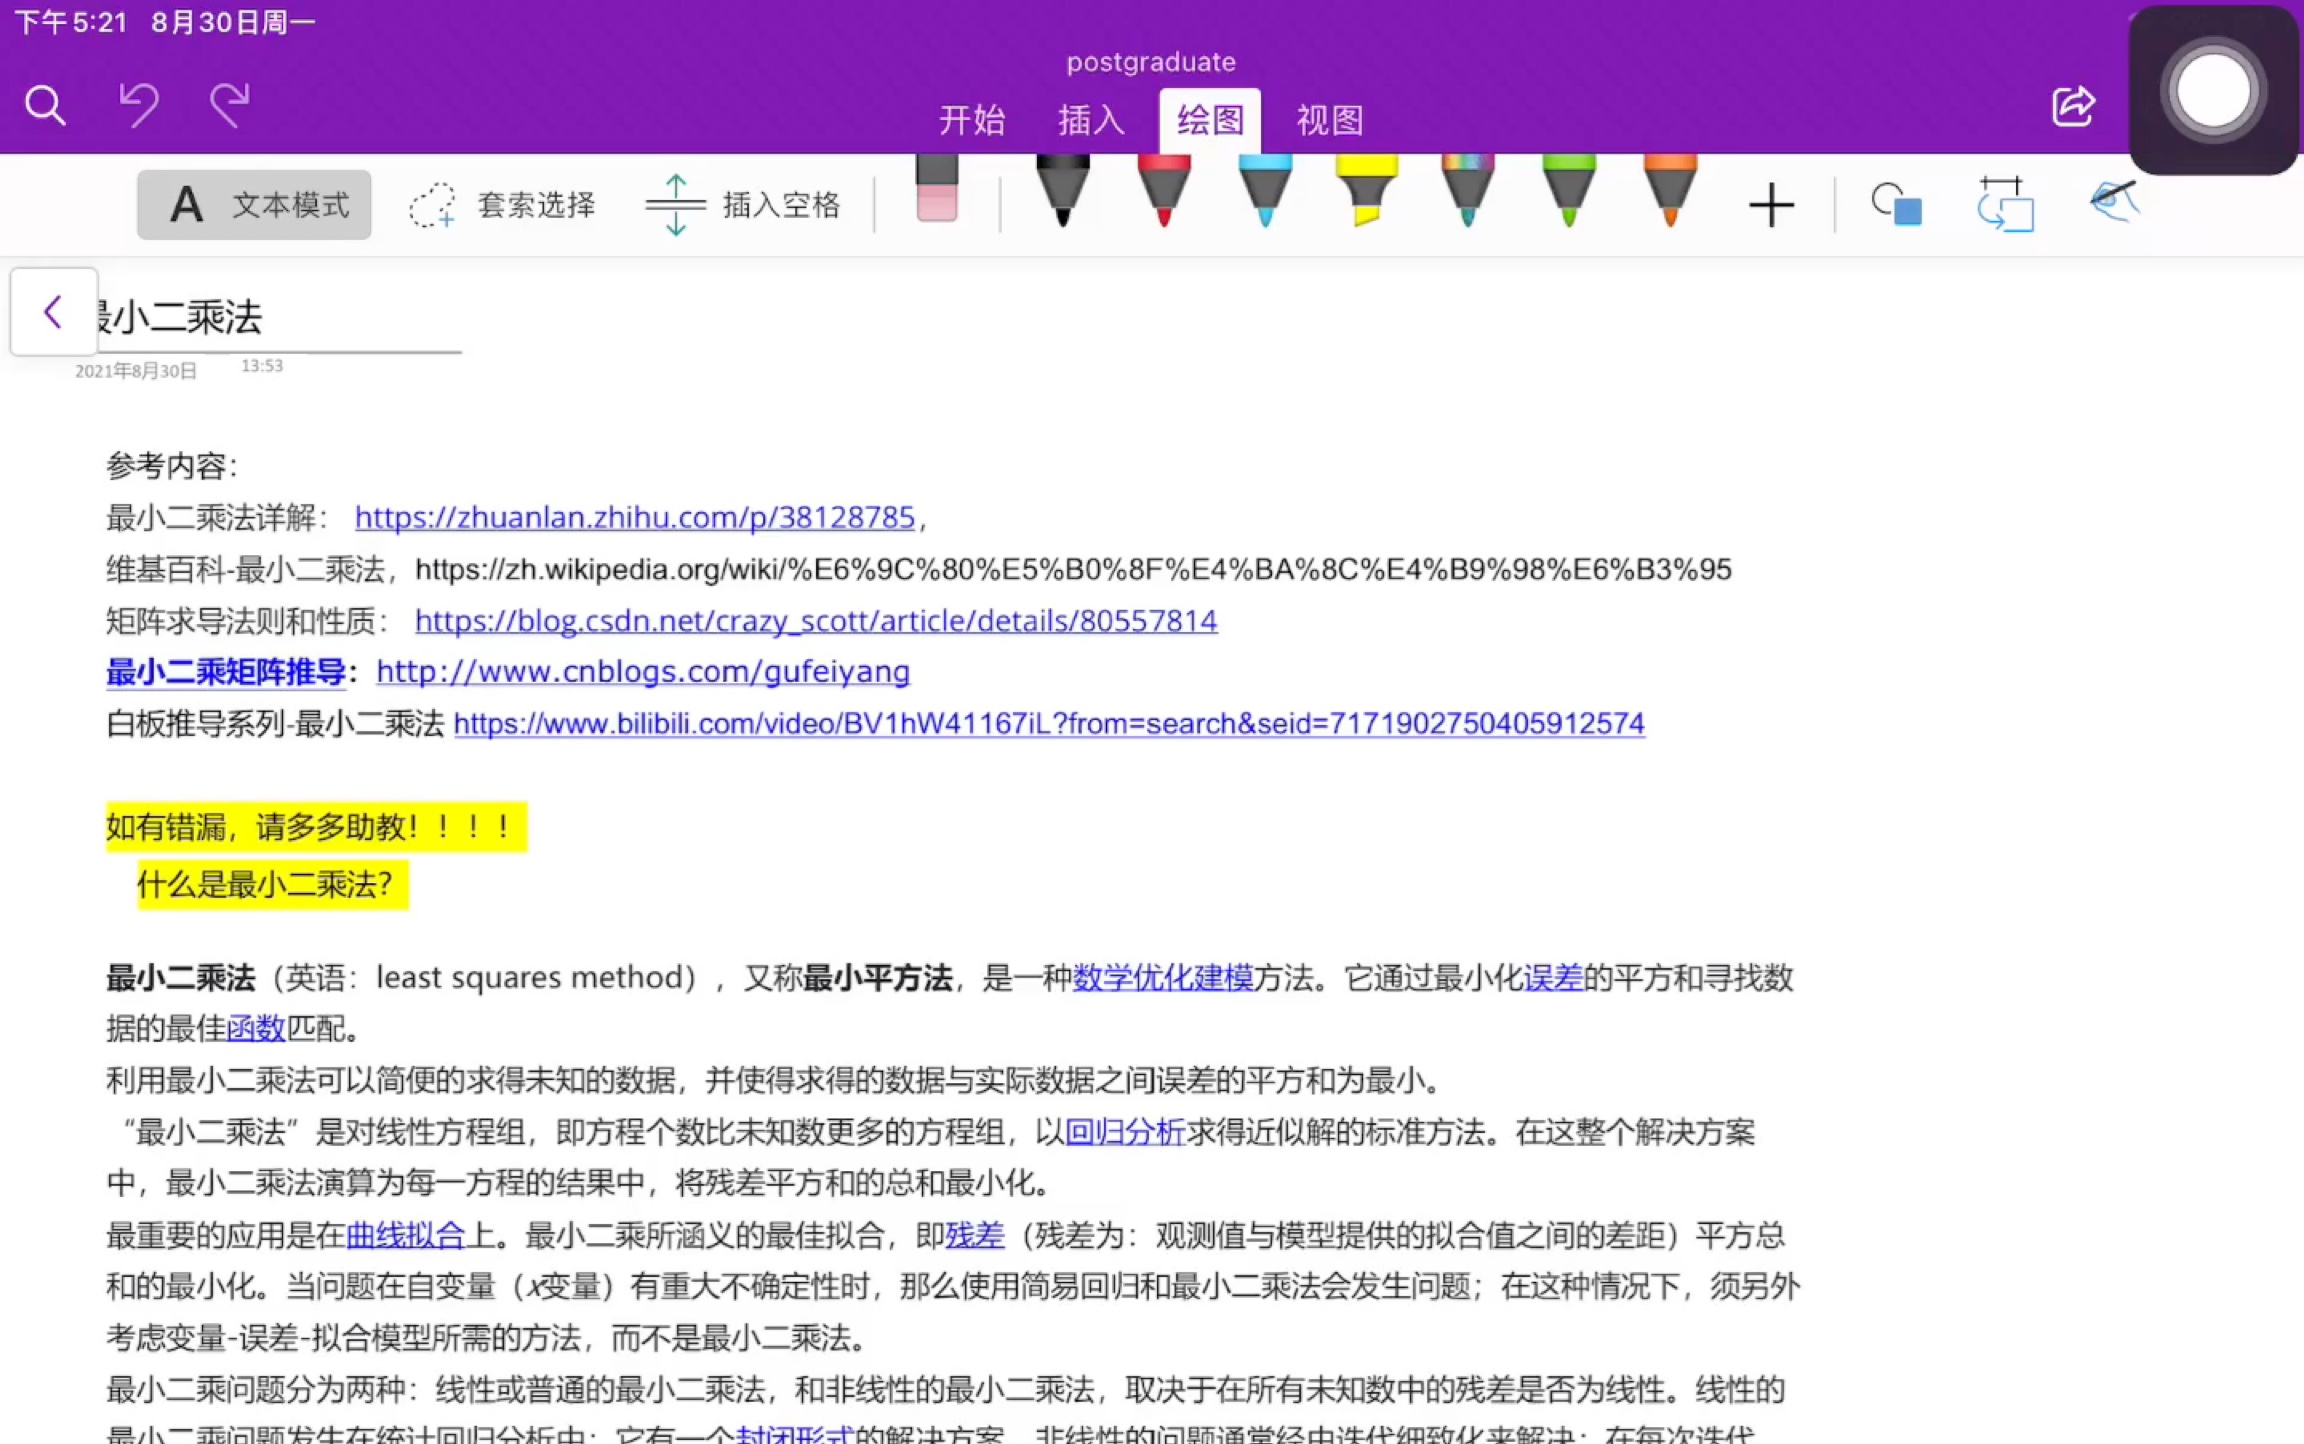Viewport: 2304px width, 1444px height.
Task: Edit the page title 最小二乘法
Action: [178, 317]
